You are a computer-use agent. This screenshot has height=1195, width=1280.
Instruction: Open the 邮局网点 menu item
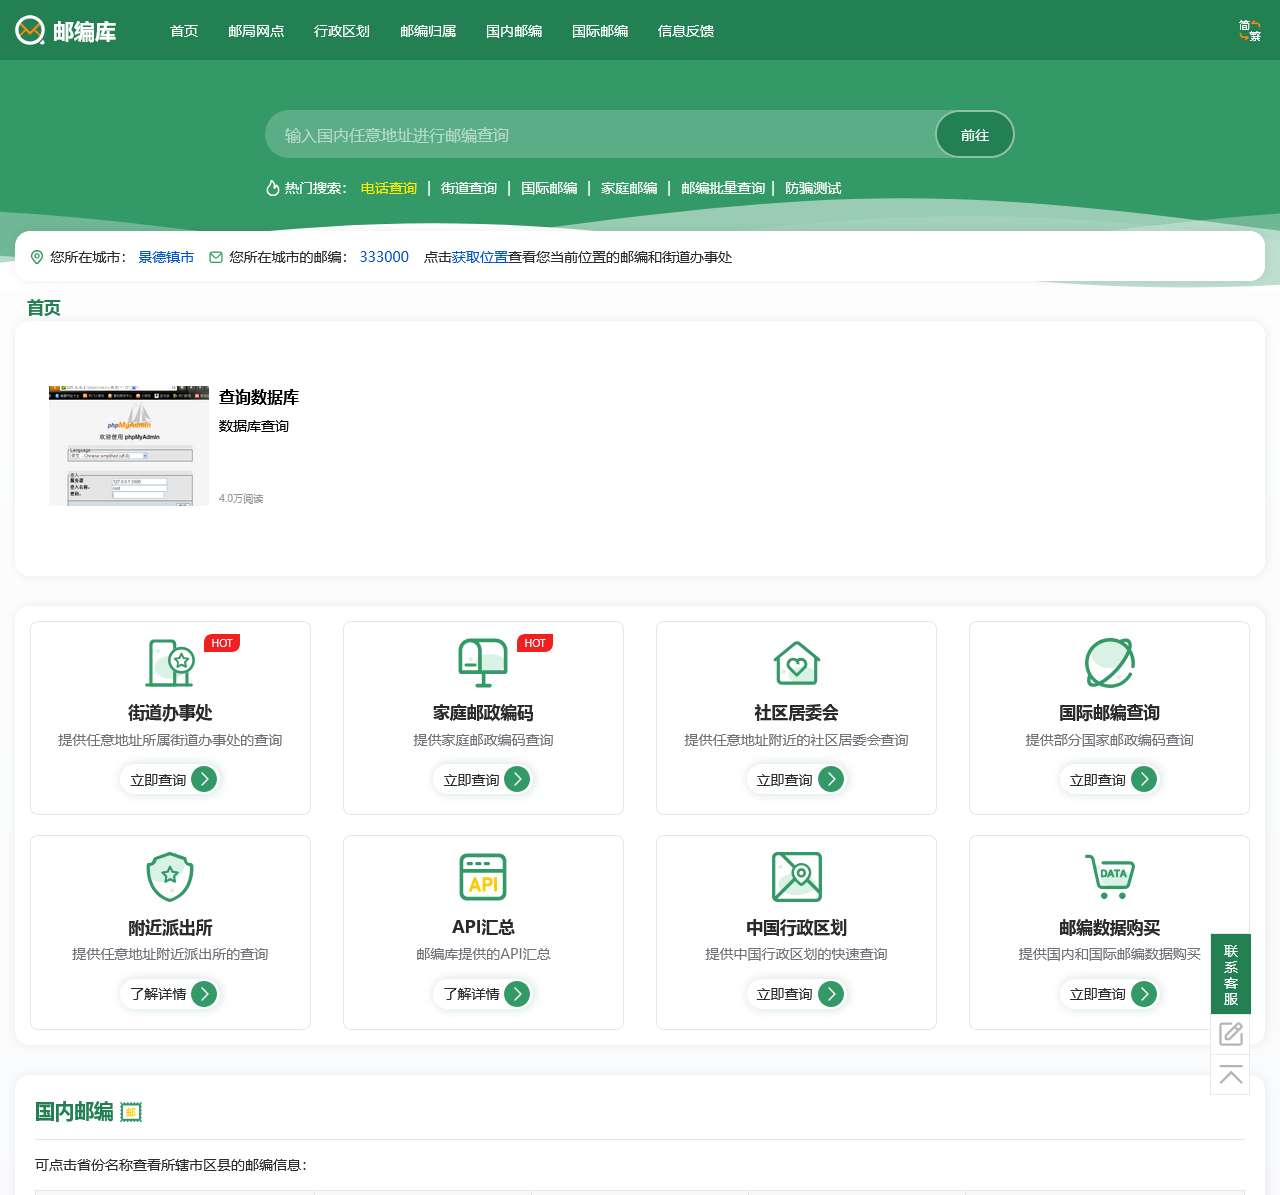[x=256, y=31]
